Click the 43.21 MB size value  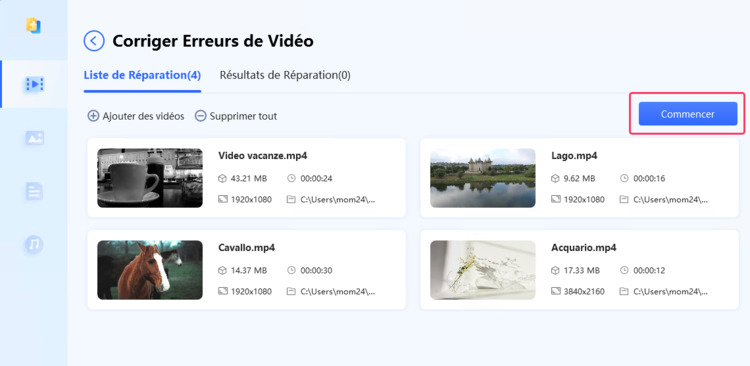coord(249,178)
